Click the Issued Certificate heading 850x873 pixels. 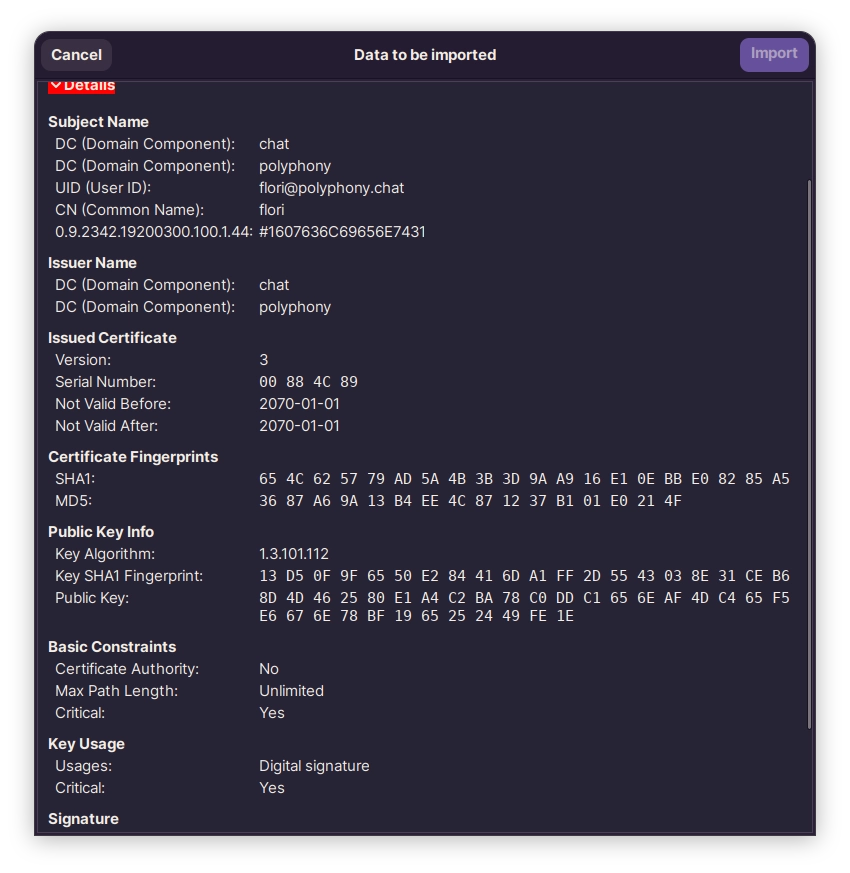[x=112, y=338]
